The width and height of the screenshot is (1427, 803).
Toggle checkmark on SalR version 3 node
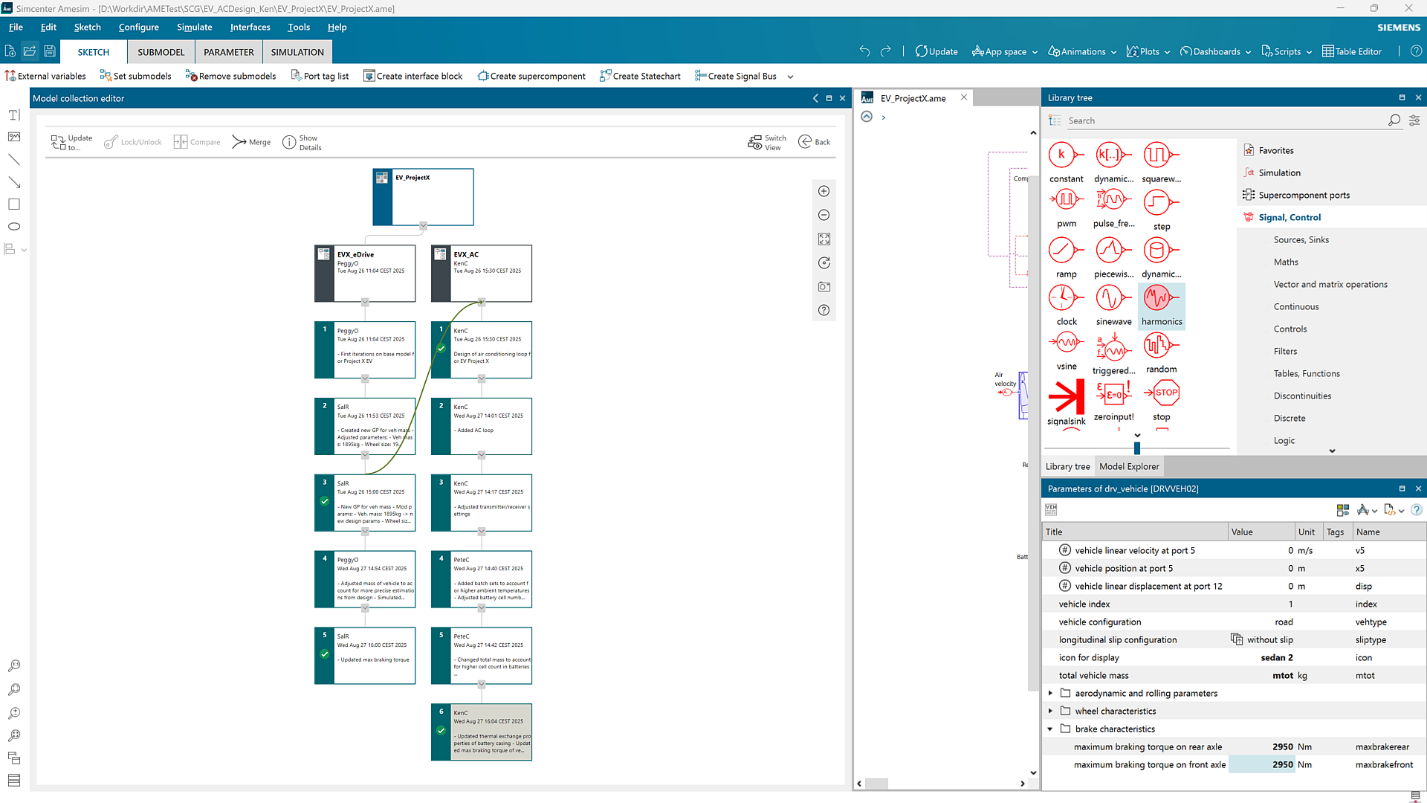coord(325,502)
